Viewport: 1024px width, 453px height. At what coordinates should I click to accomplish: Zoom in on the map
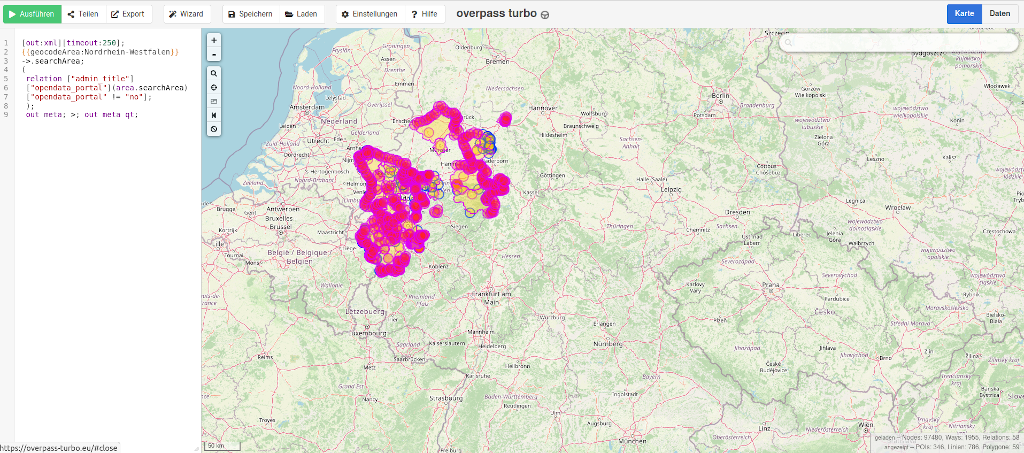[x=214, y=41]
